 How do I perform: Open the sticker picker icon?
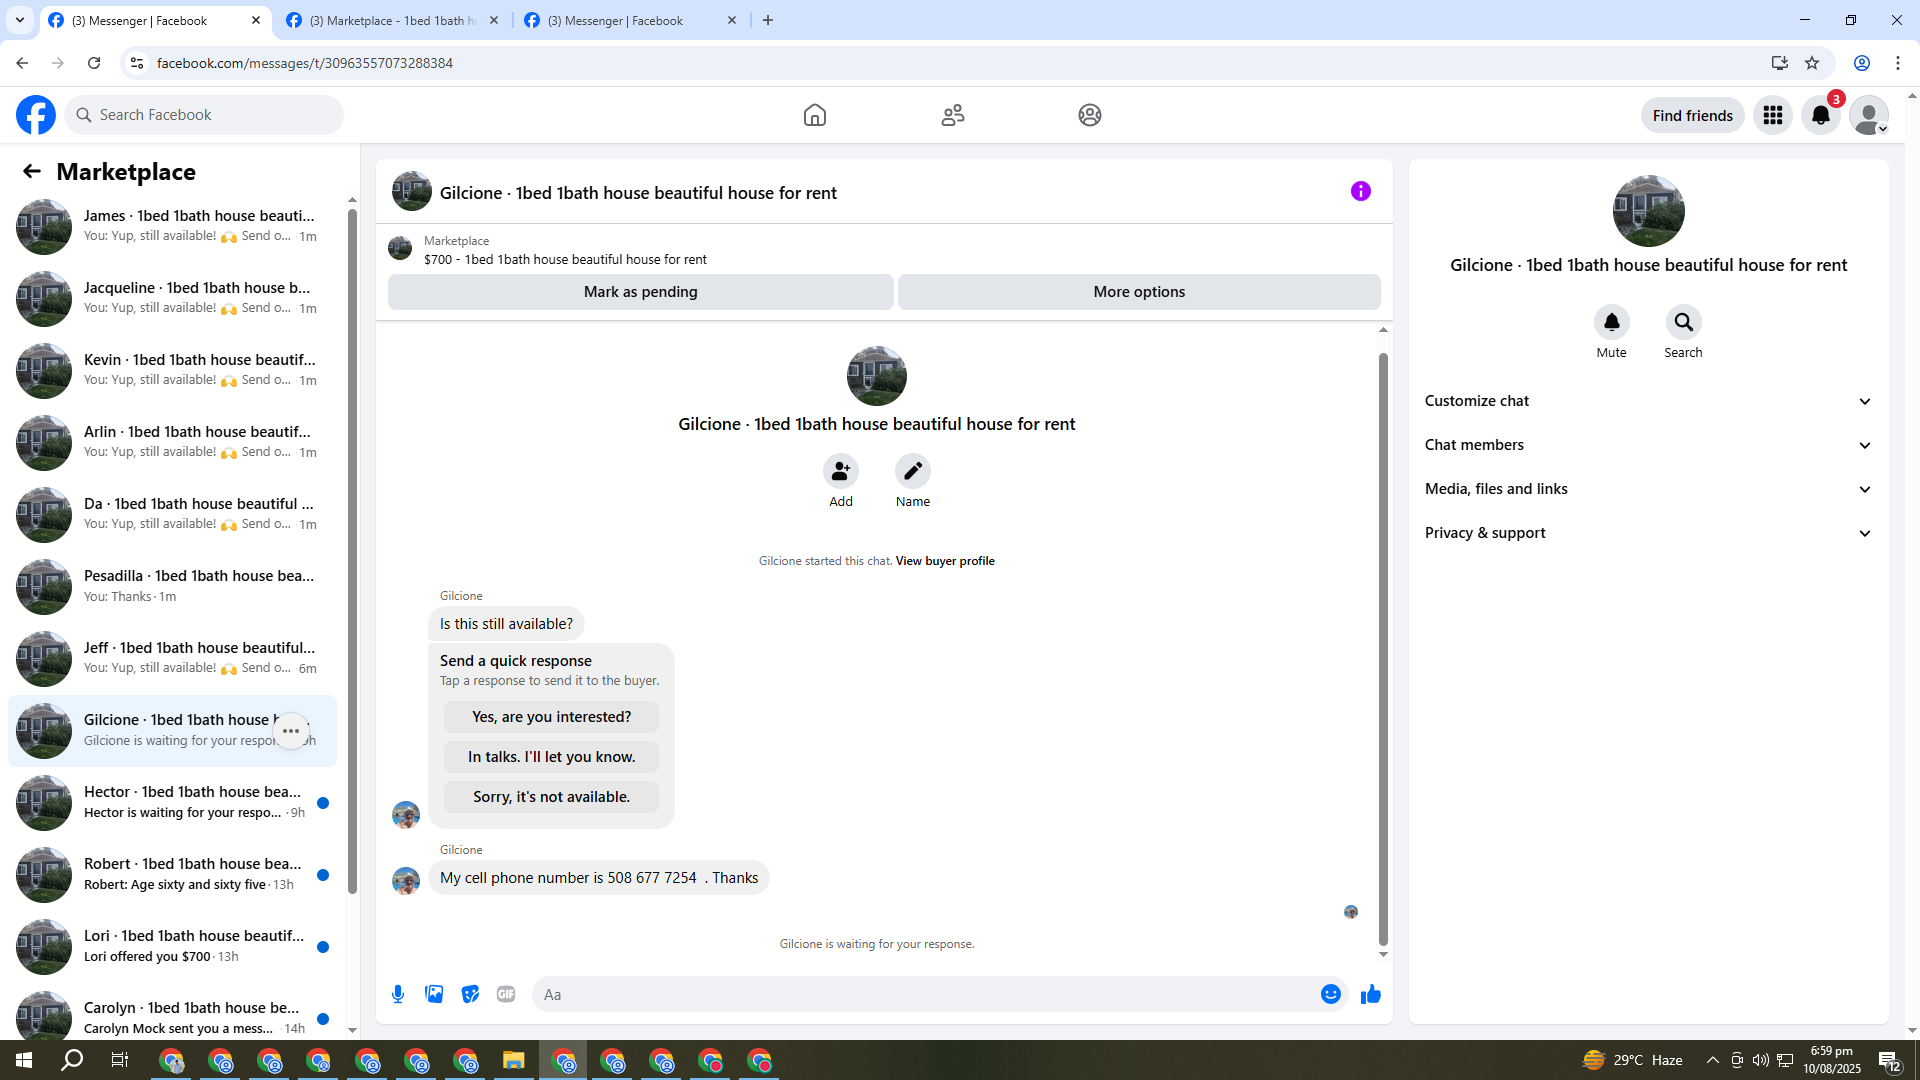coord(470,994)
